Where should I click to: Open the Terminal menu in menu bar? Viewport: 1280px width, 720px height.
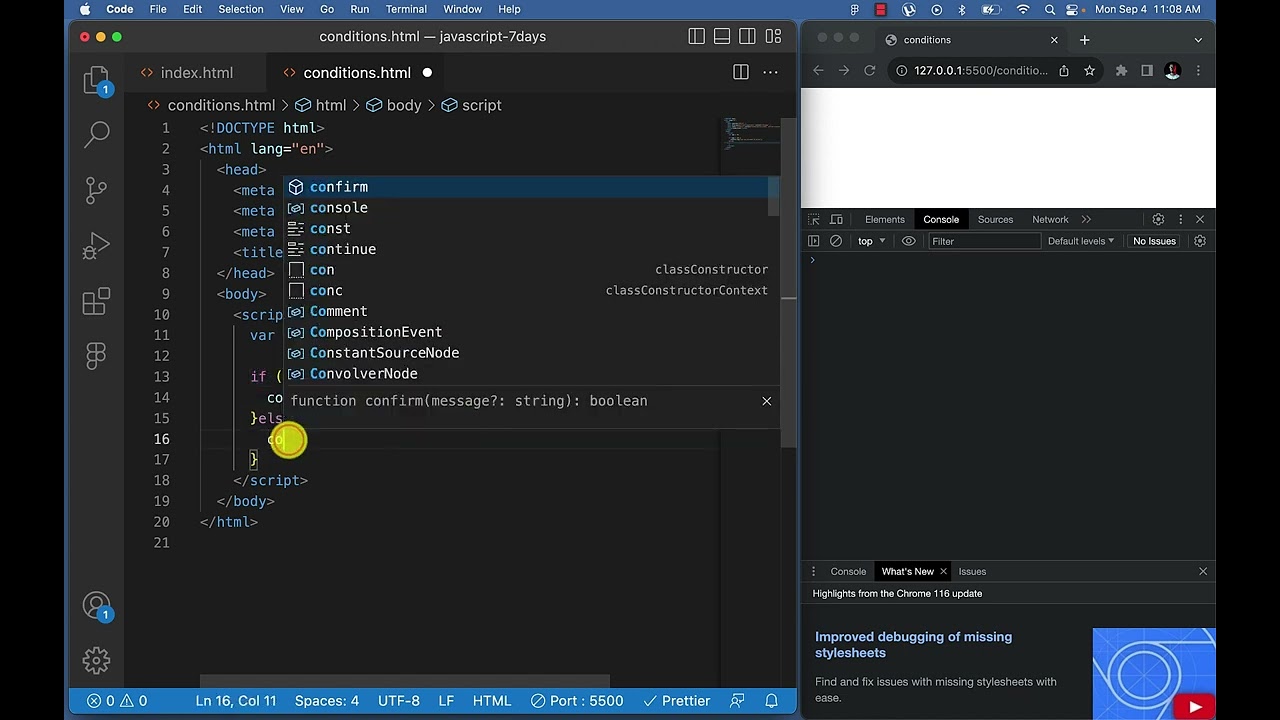[x=406, y=9]
